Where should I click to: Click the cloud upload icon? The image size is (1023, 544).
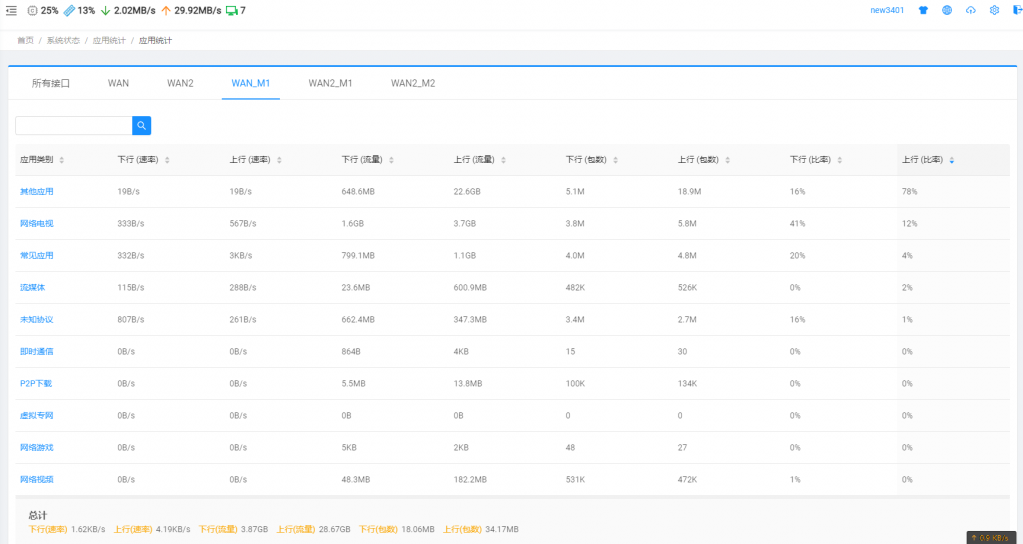pos(971,10)
